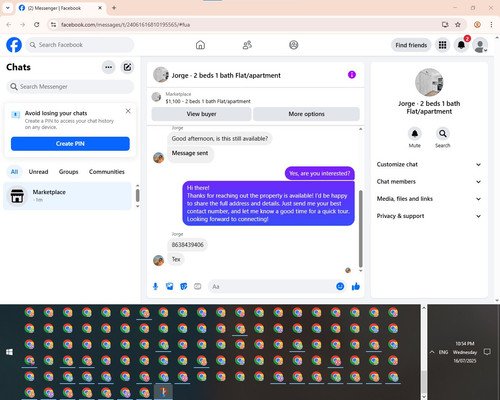Image resolution: width=500 pixels, height=400 pixels.
Task: Attach a photo with the image icon
Action: point(170,286)
